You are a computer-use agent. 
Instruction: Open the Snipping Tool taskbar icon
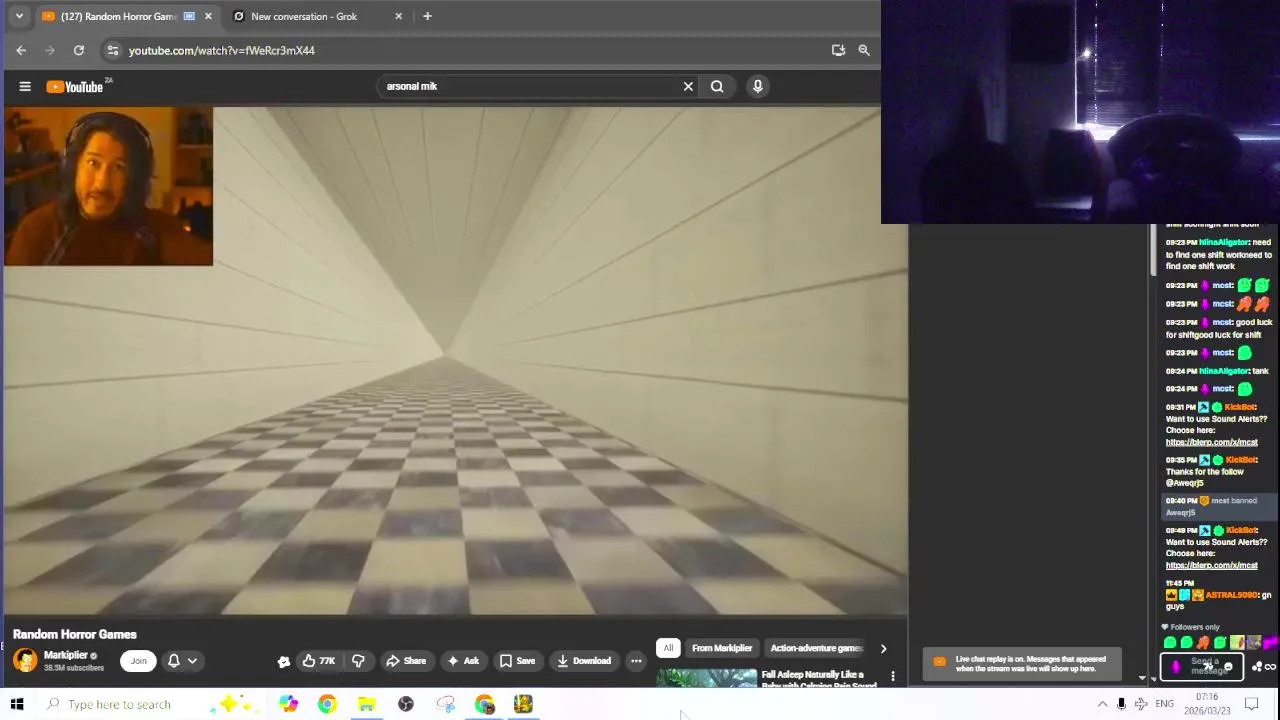445,704
